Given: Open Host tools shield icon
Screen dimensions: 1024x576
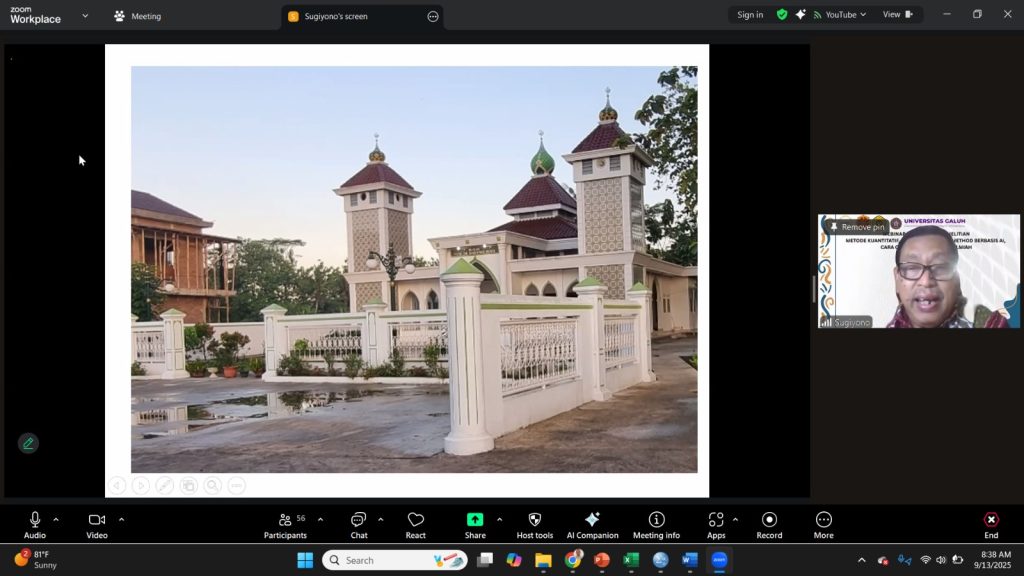Looking at the screenshot, I should [x=534, y=524].
